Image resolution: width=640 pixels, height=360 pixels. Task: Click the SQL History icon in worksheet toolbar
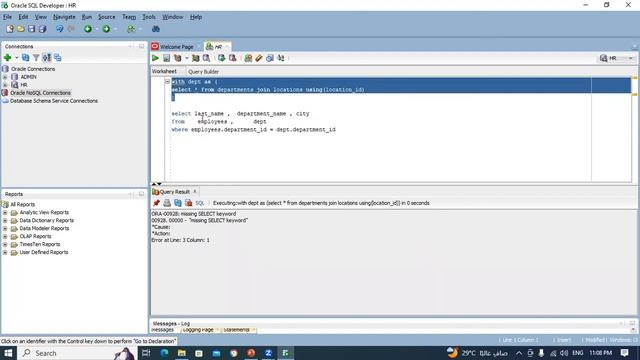click(270, 58)
